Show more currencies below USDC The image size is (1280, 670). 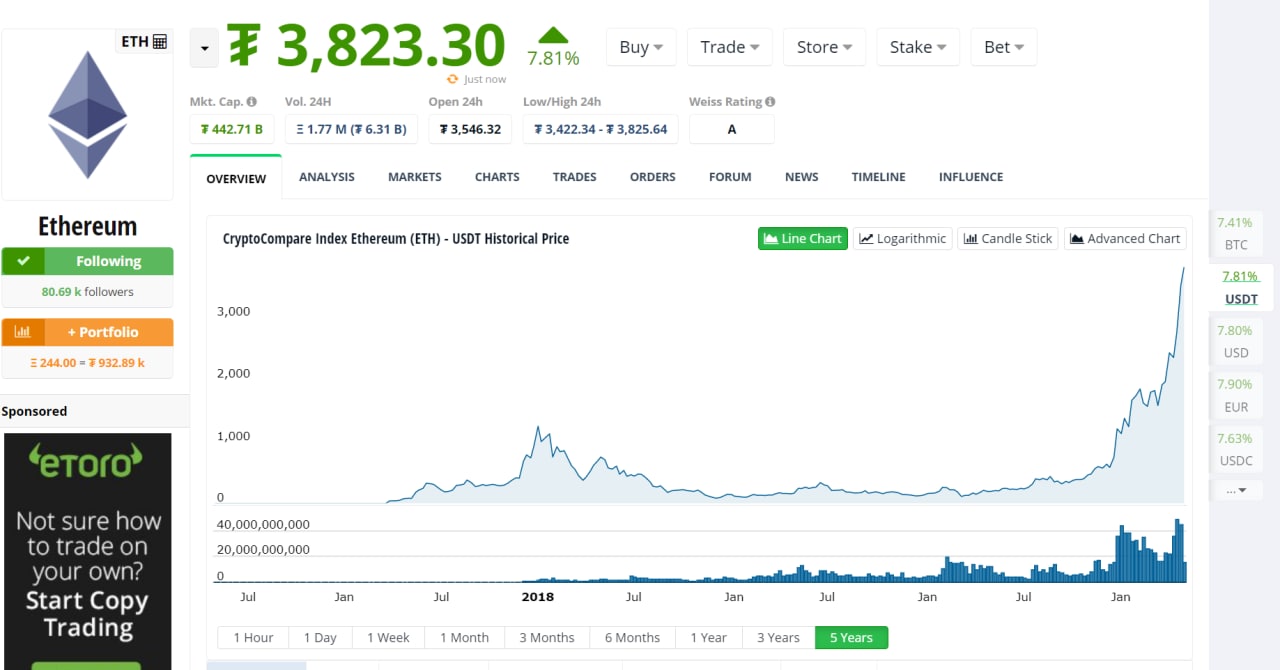coord(1236,490)
